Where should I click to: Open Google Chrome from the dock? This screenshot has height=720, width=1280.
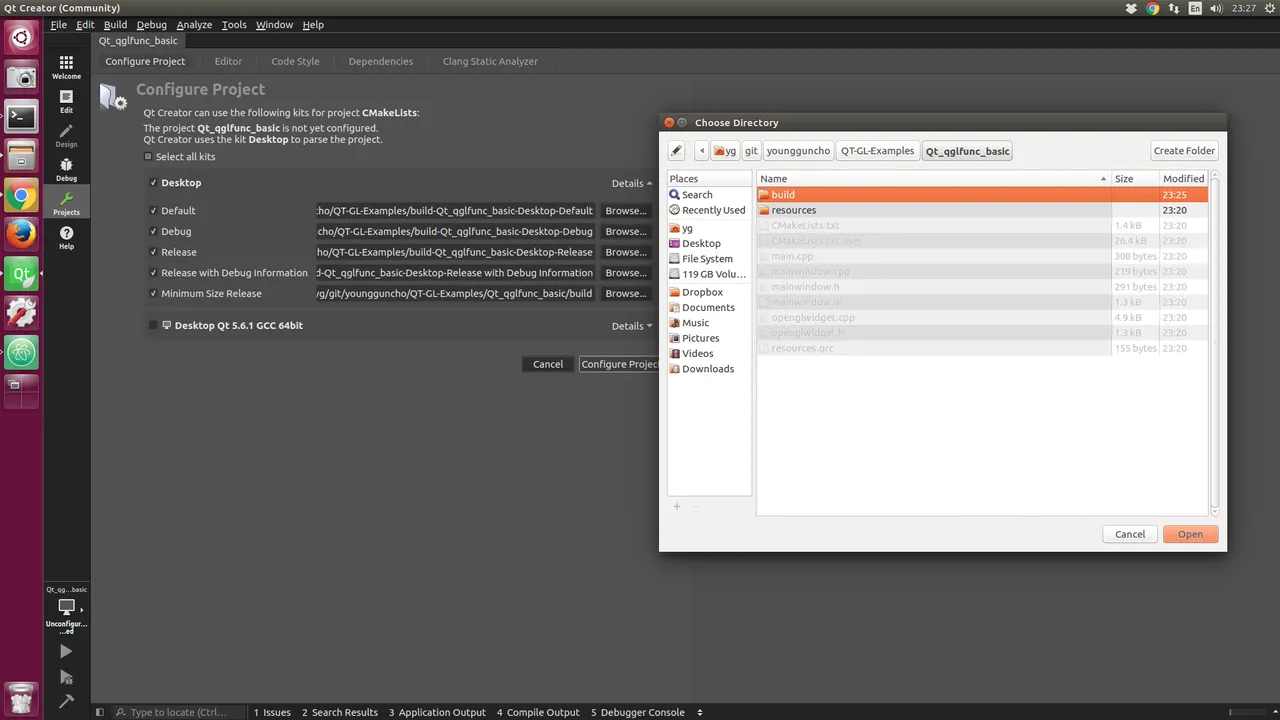point(21,196)
